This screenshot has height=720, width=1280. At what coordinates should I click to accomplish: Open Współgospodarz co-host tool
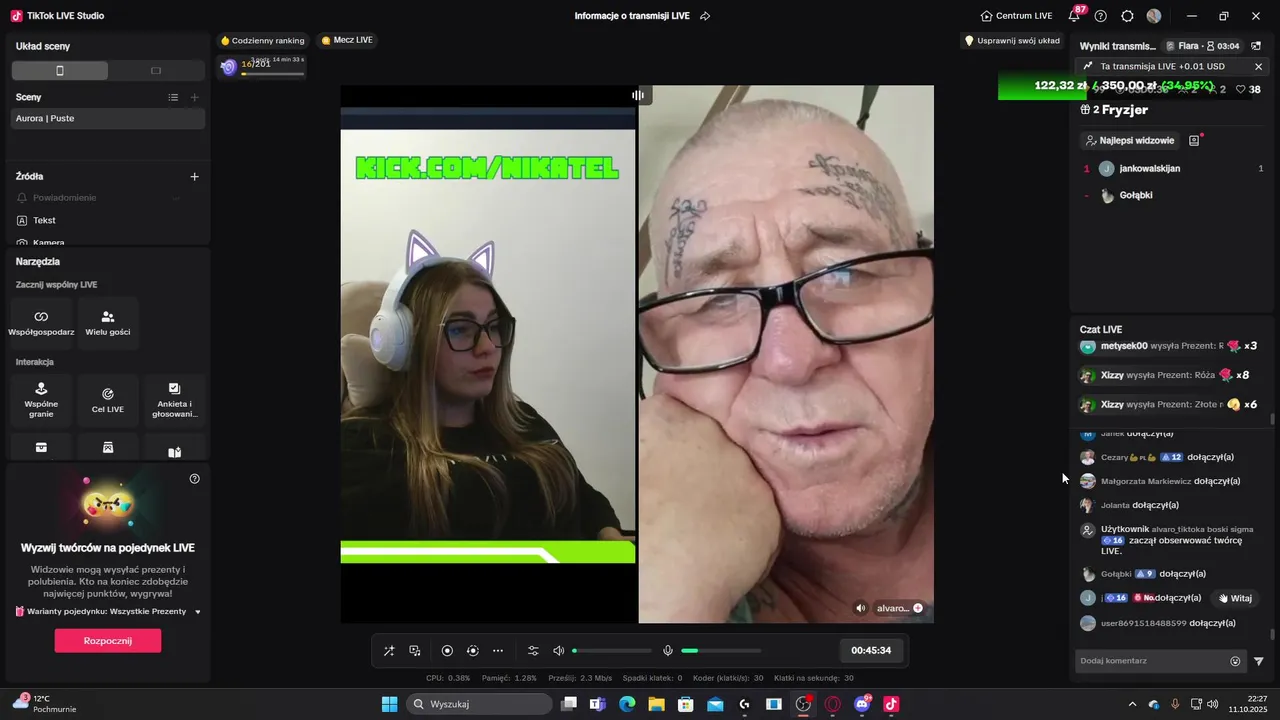tap(41, 322)
